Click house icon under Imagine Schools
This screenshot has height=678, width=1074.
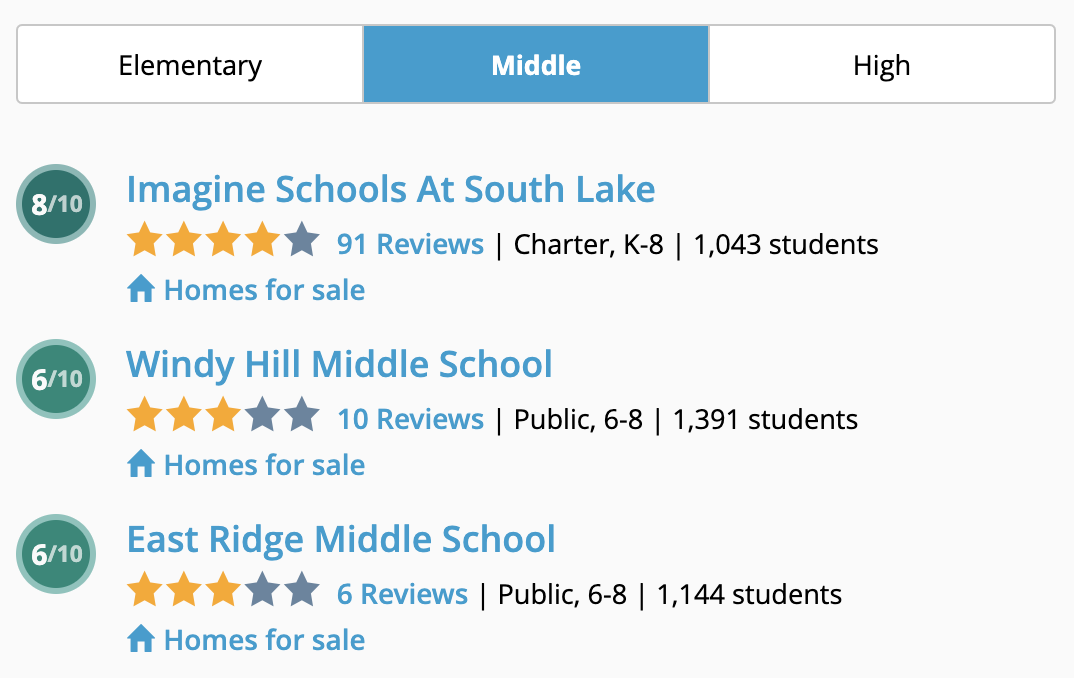141,288
